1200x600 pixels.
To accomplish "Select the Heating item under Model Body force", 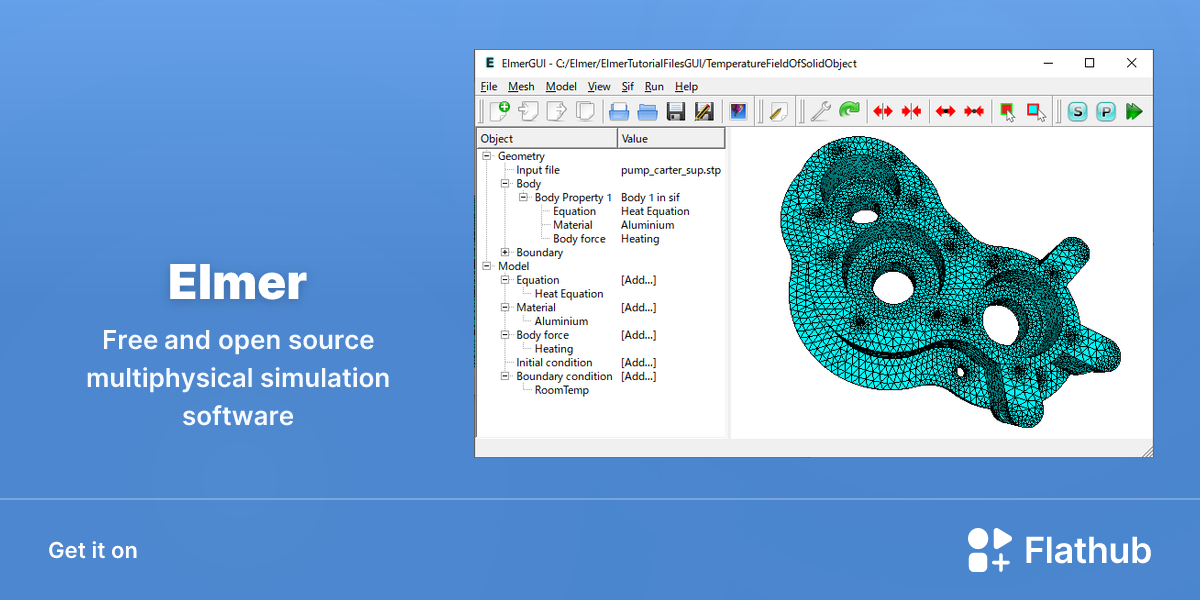I will 554,349.
